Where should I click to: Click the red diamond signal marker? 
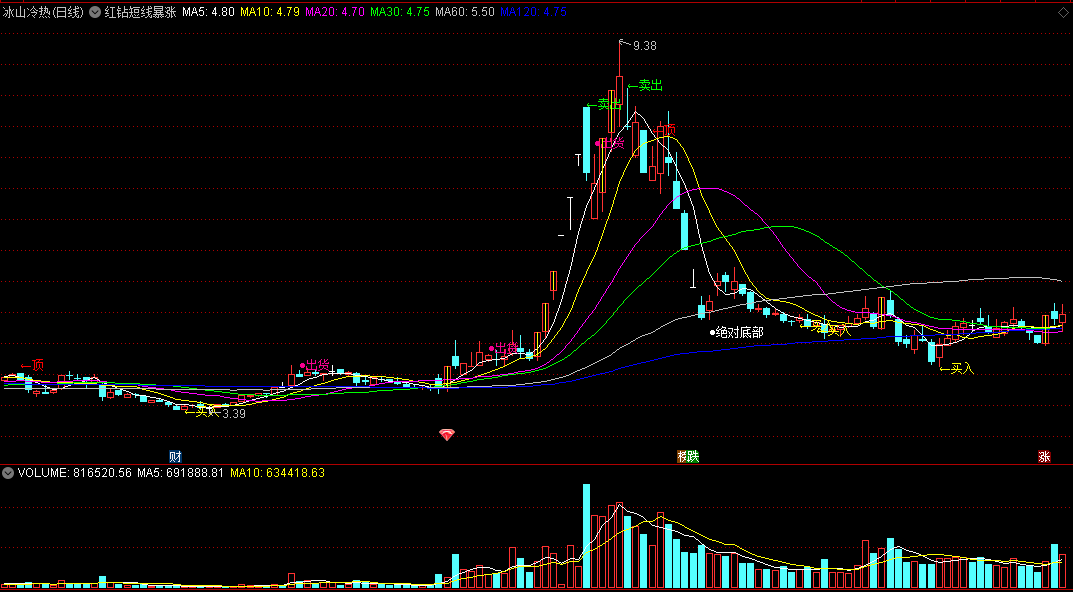pos(447,434)
